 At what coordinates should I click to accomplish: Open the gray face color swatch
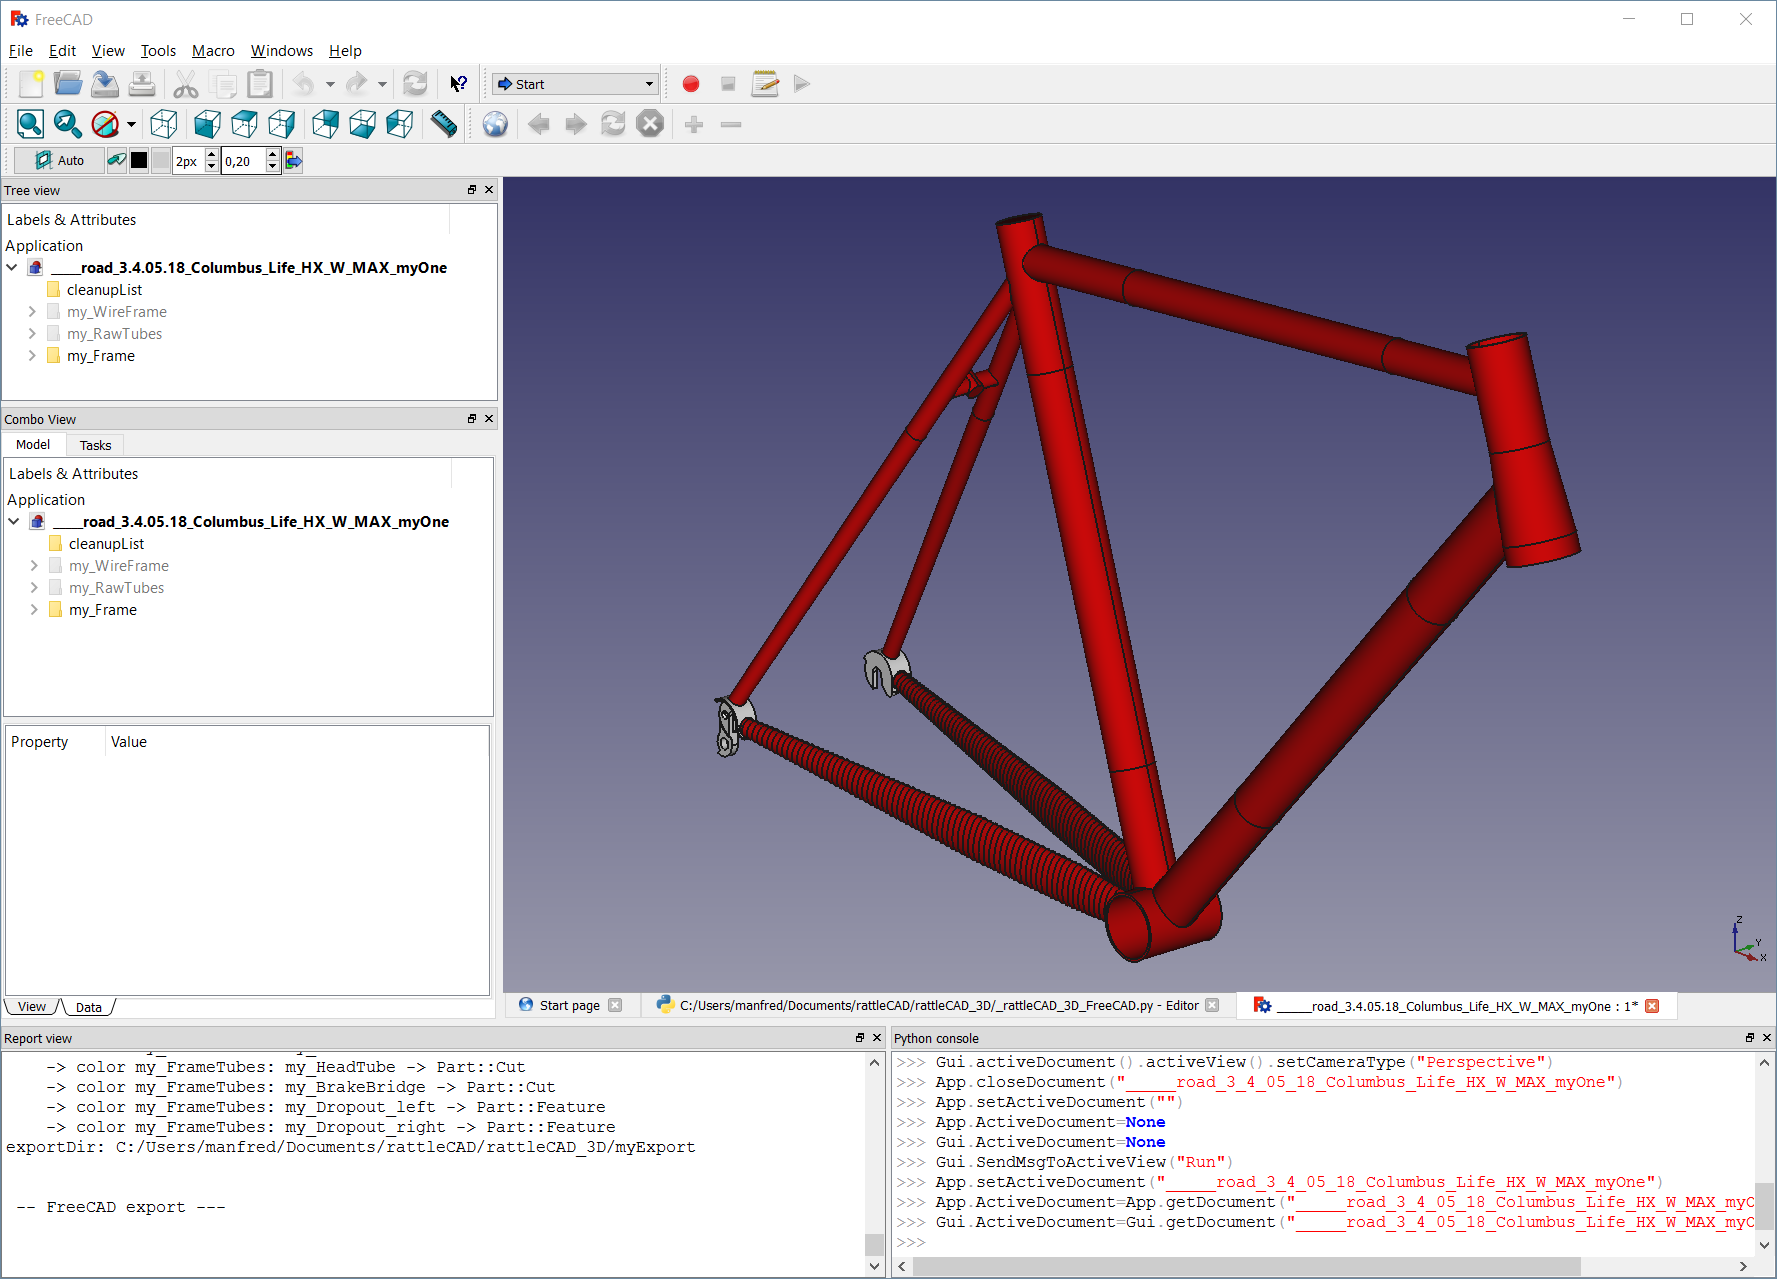(161, 160)
